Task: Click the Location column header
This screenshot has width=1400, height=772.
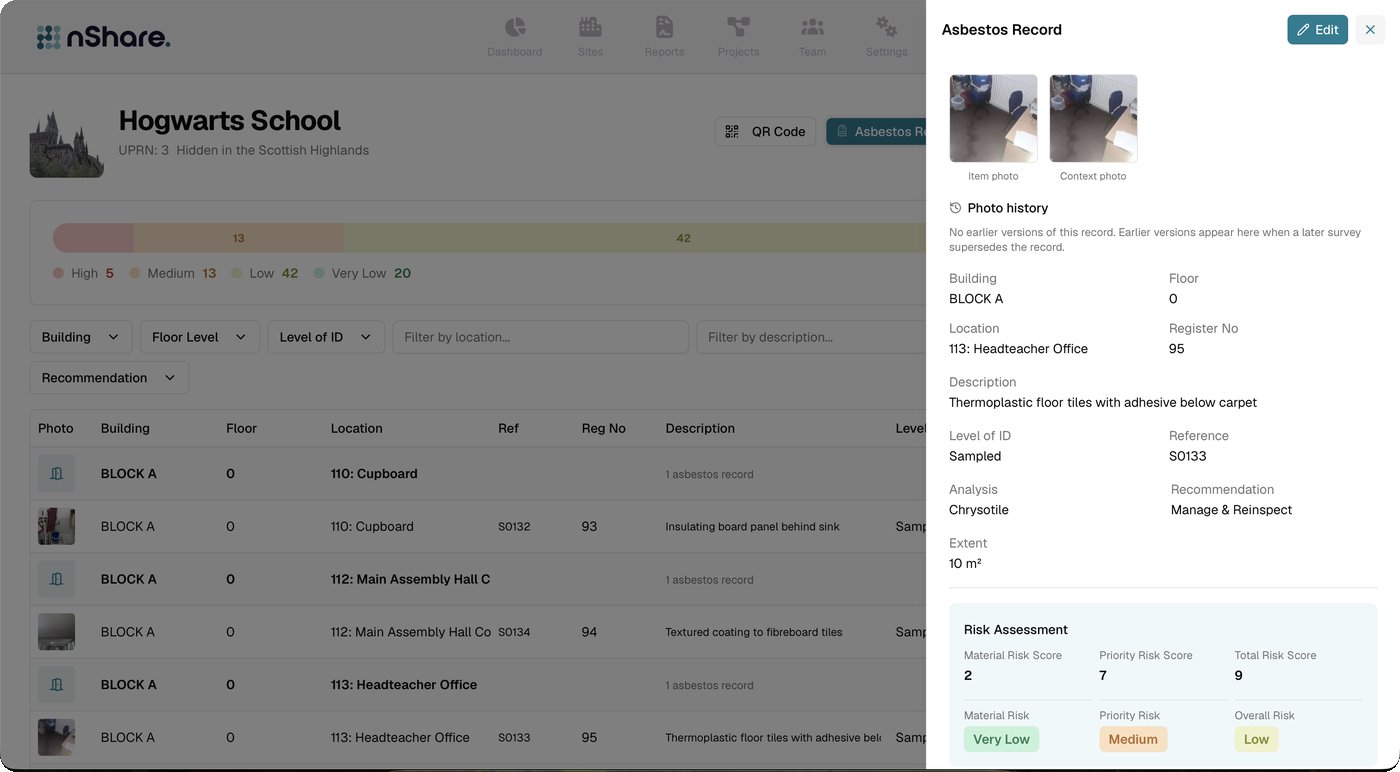Action: [x=357, y=428]
